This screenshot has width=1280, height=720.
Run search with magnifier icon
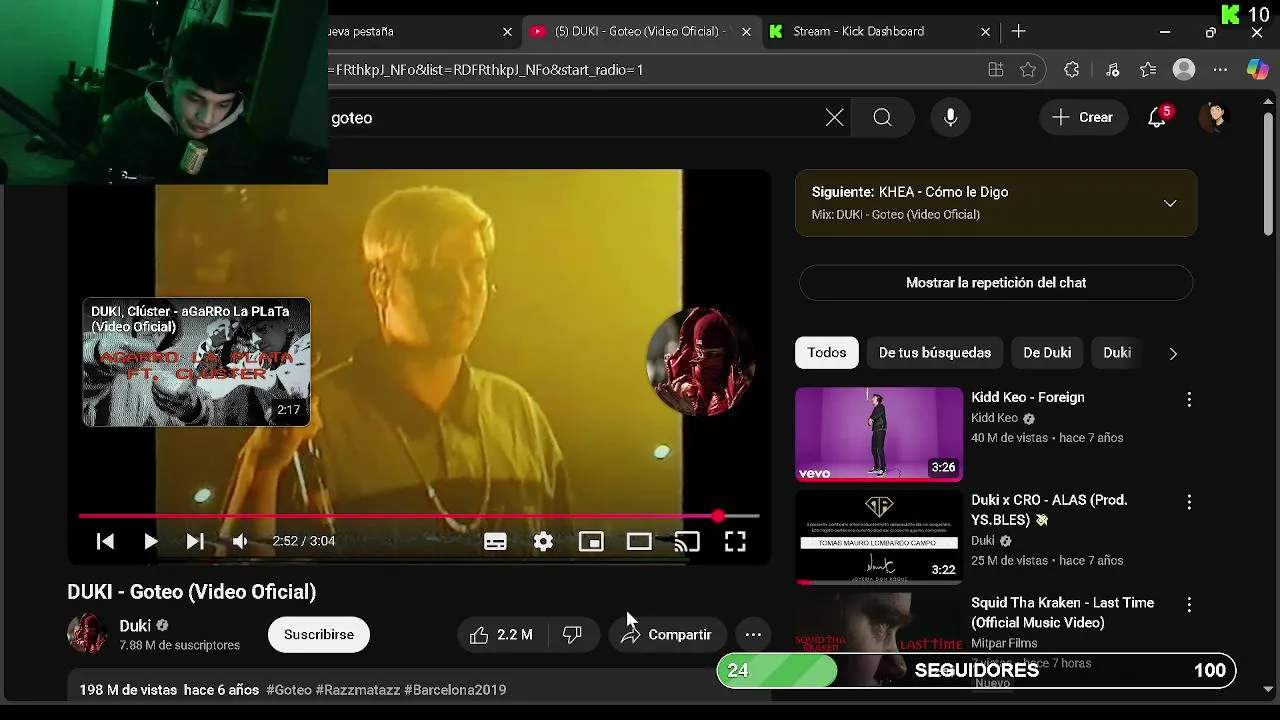882,118
